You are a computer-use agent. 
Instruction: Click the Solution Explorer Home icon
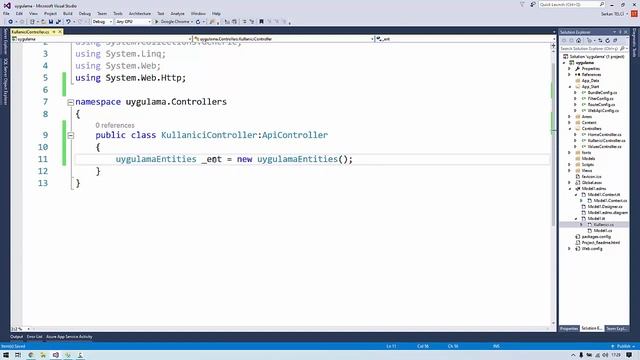coord(578,40)
